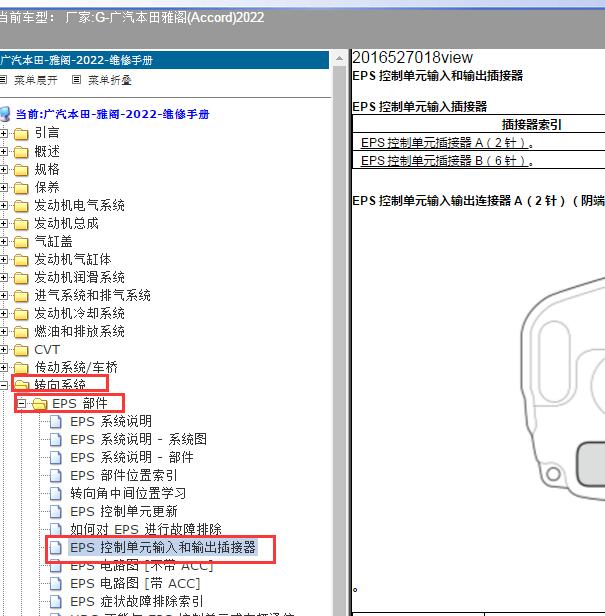Open link EPS 控制单元插接器 B (6 针)

click(x=447, y=161)
